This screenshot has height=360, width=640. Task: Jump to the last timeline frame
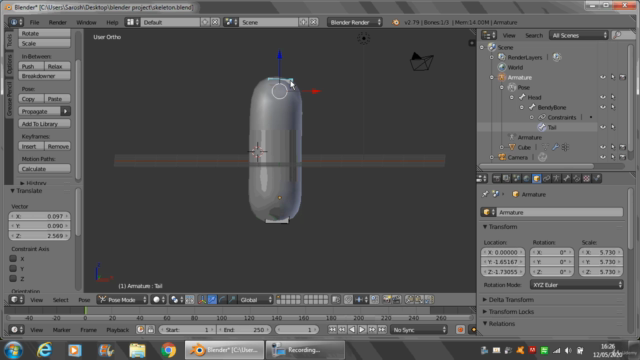tap(382, 330)
